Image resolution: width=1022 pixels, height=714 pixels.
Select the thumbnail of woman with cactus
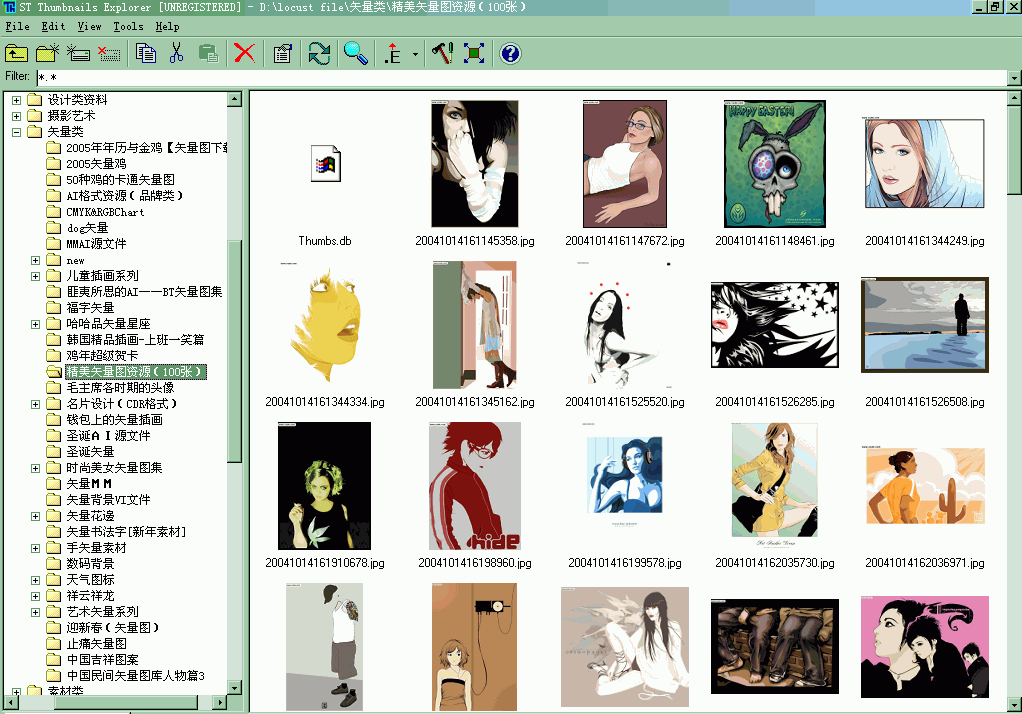[x=925, y=486]
